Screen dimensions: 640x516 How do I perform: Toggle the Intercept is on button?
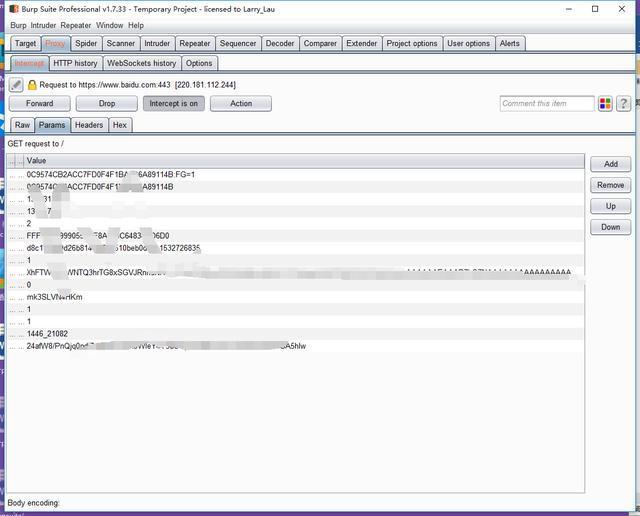pos(173,104)
